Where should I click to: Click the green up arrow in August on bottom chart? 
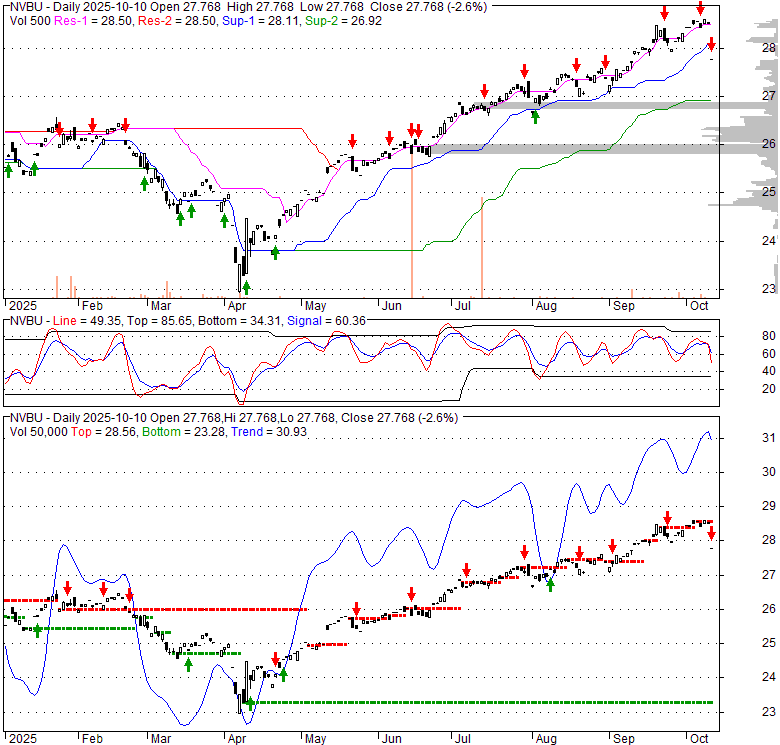[x=550, y=584]
